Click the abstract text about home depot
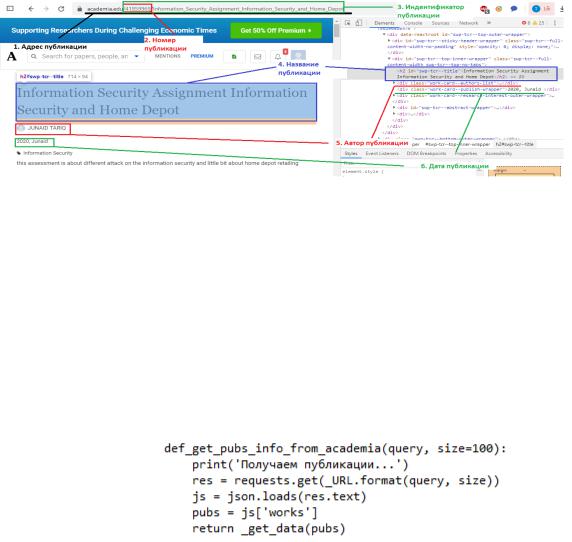The height and width of the screenshot is (542, 572). [x=157, y=163]
